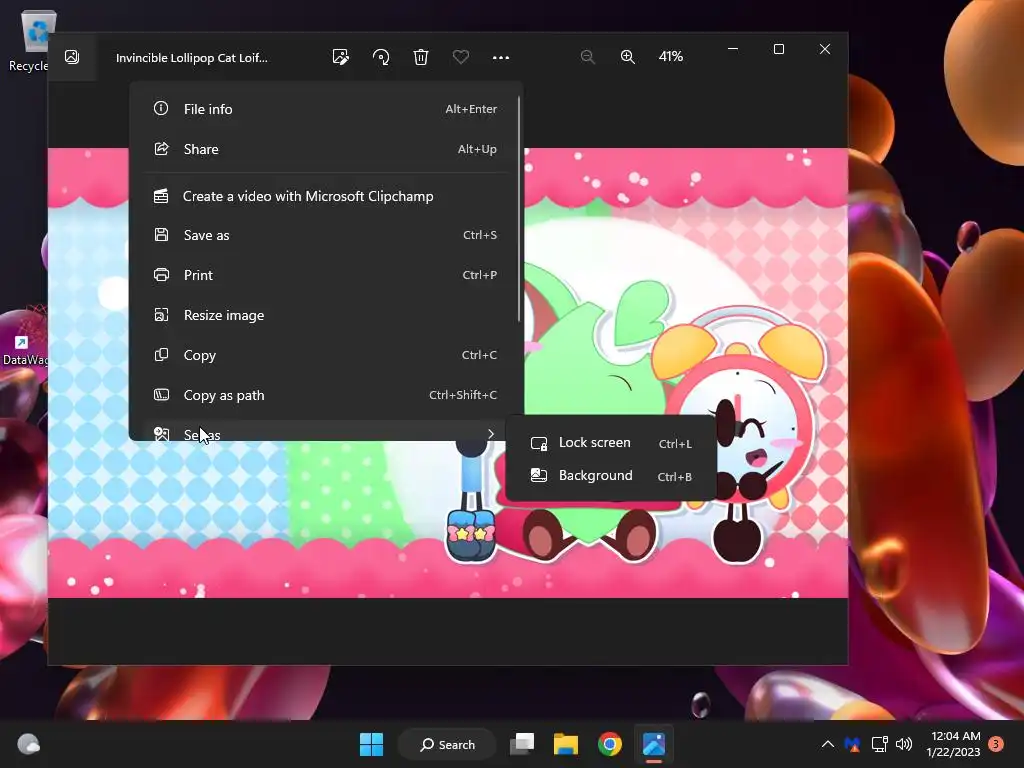Image resolution: width=1024 pixels, height=768 pixels.
Task: Launch File Explorer from taskbar
Action: click(566, 744)
